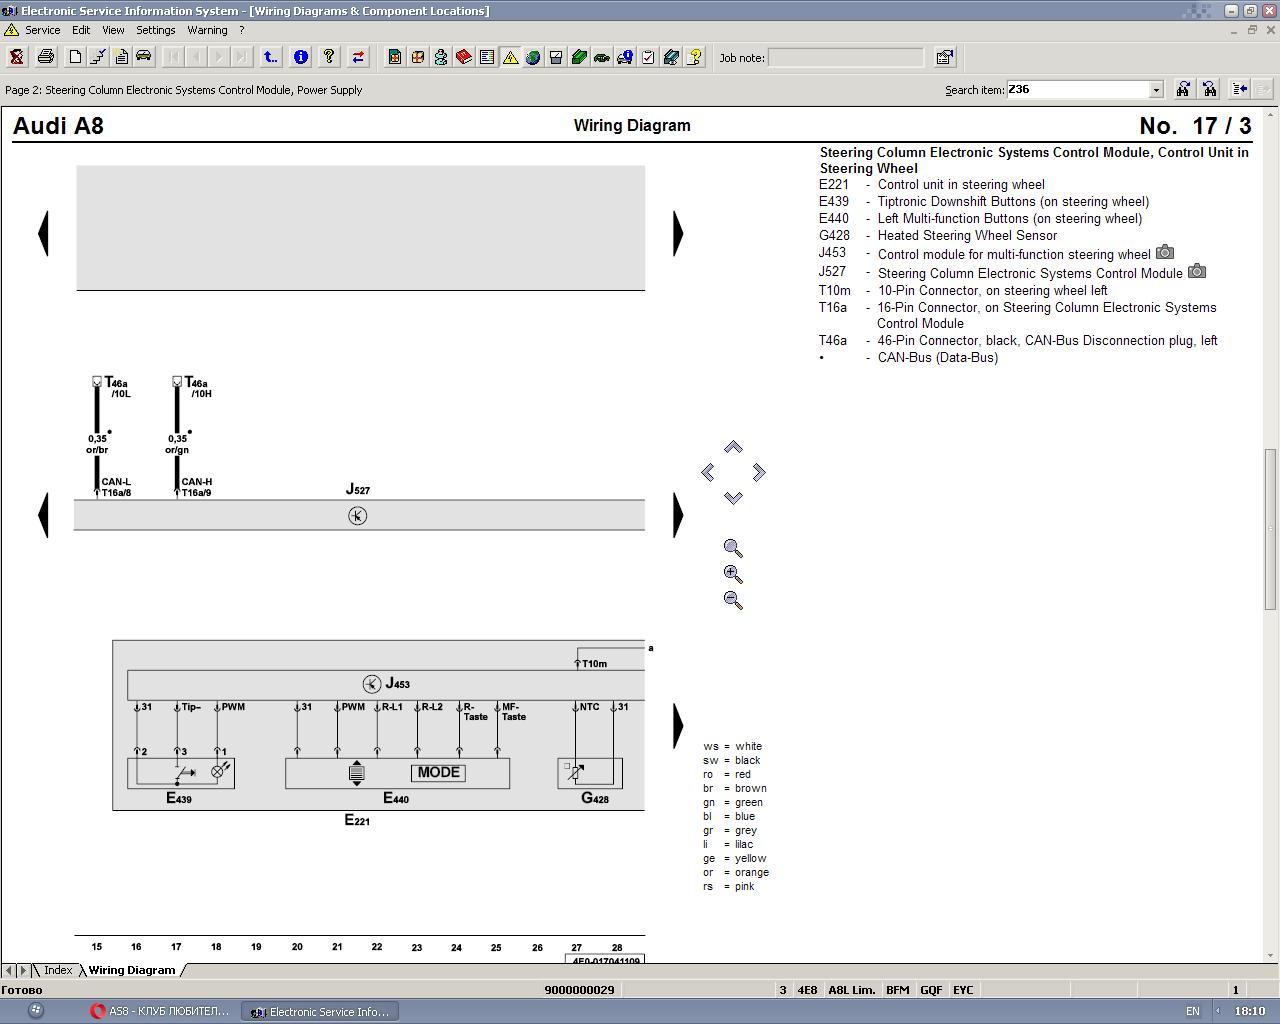Click the Job note button beside the field
The height and width of the screenshot is (1024, 1280).
pos(944,57)
